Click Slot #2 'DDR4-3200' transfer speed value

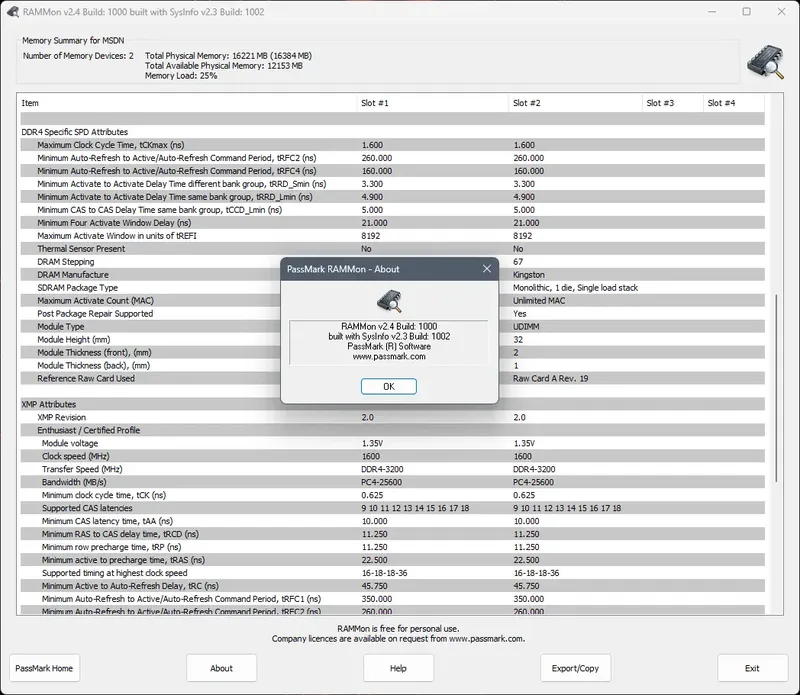(534, 469)
